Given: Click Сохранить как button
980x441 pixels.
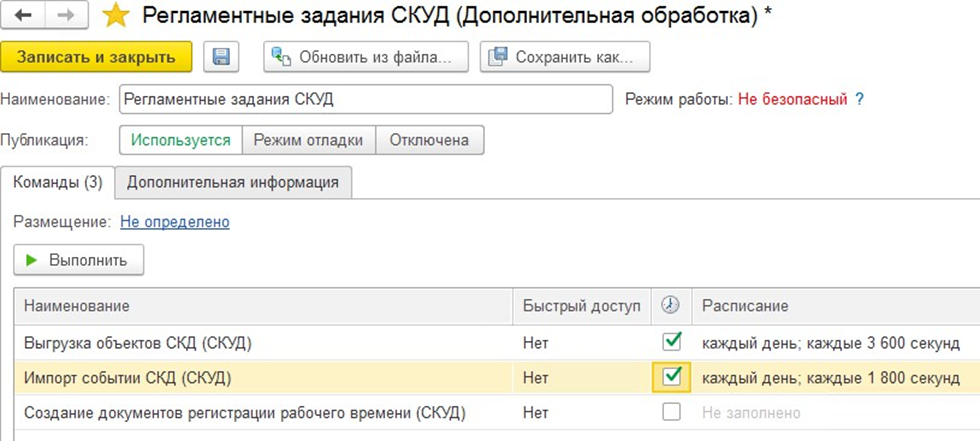Looking at the screenshot, I should pos(565,57).
